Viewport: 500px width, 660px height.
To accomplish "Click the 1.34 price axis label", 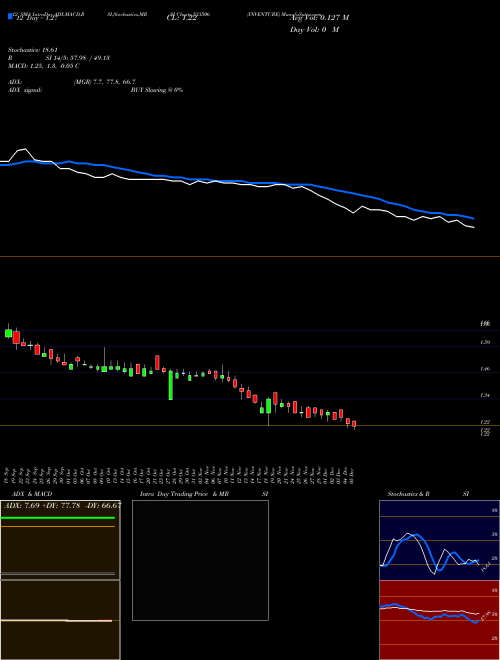I will pos(485,395).
